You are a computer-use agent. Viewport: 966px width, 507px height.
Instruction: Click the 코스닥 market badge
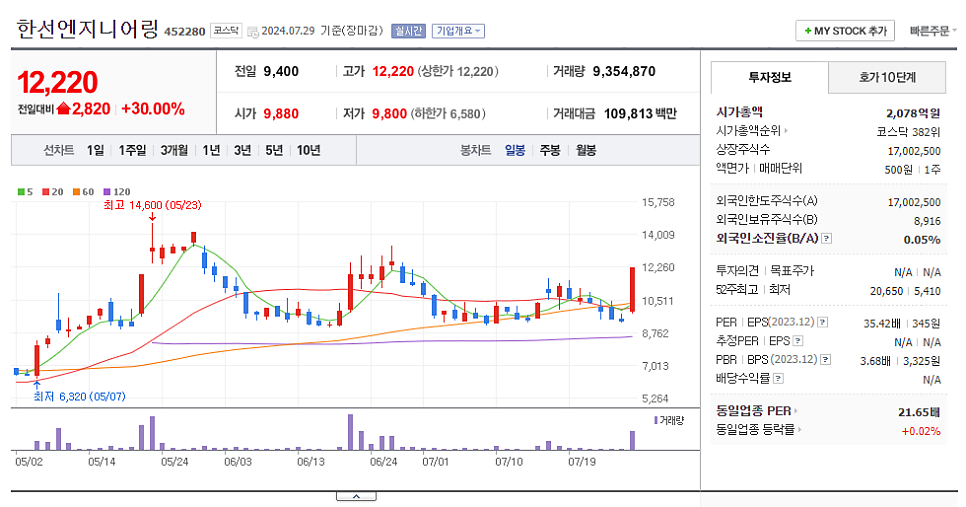[x=226, y=30]
